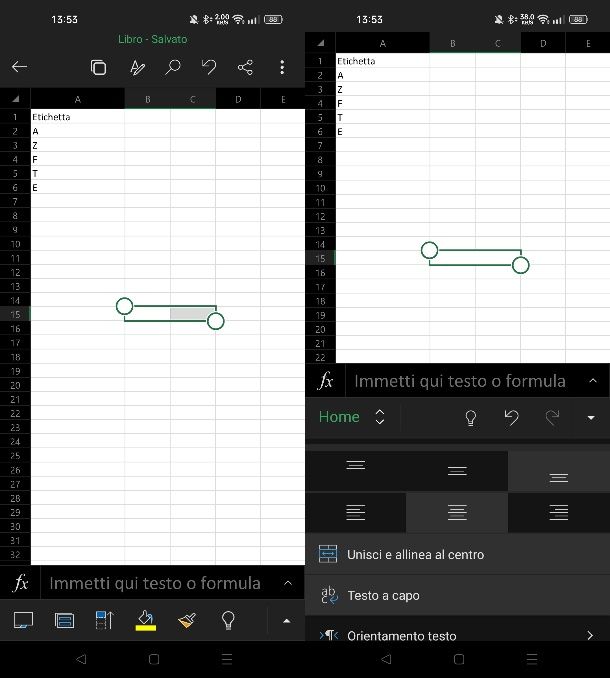
Task: Toggle top vertical alignment
Action: click(356, 471)
